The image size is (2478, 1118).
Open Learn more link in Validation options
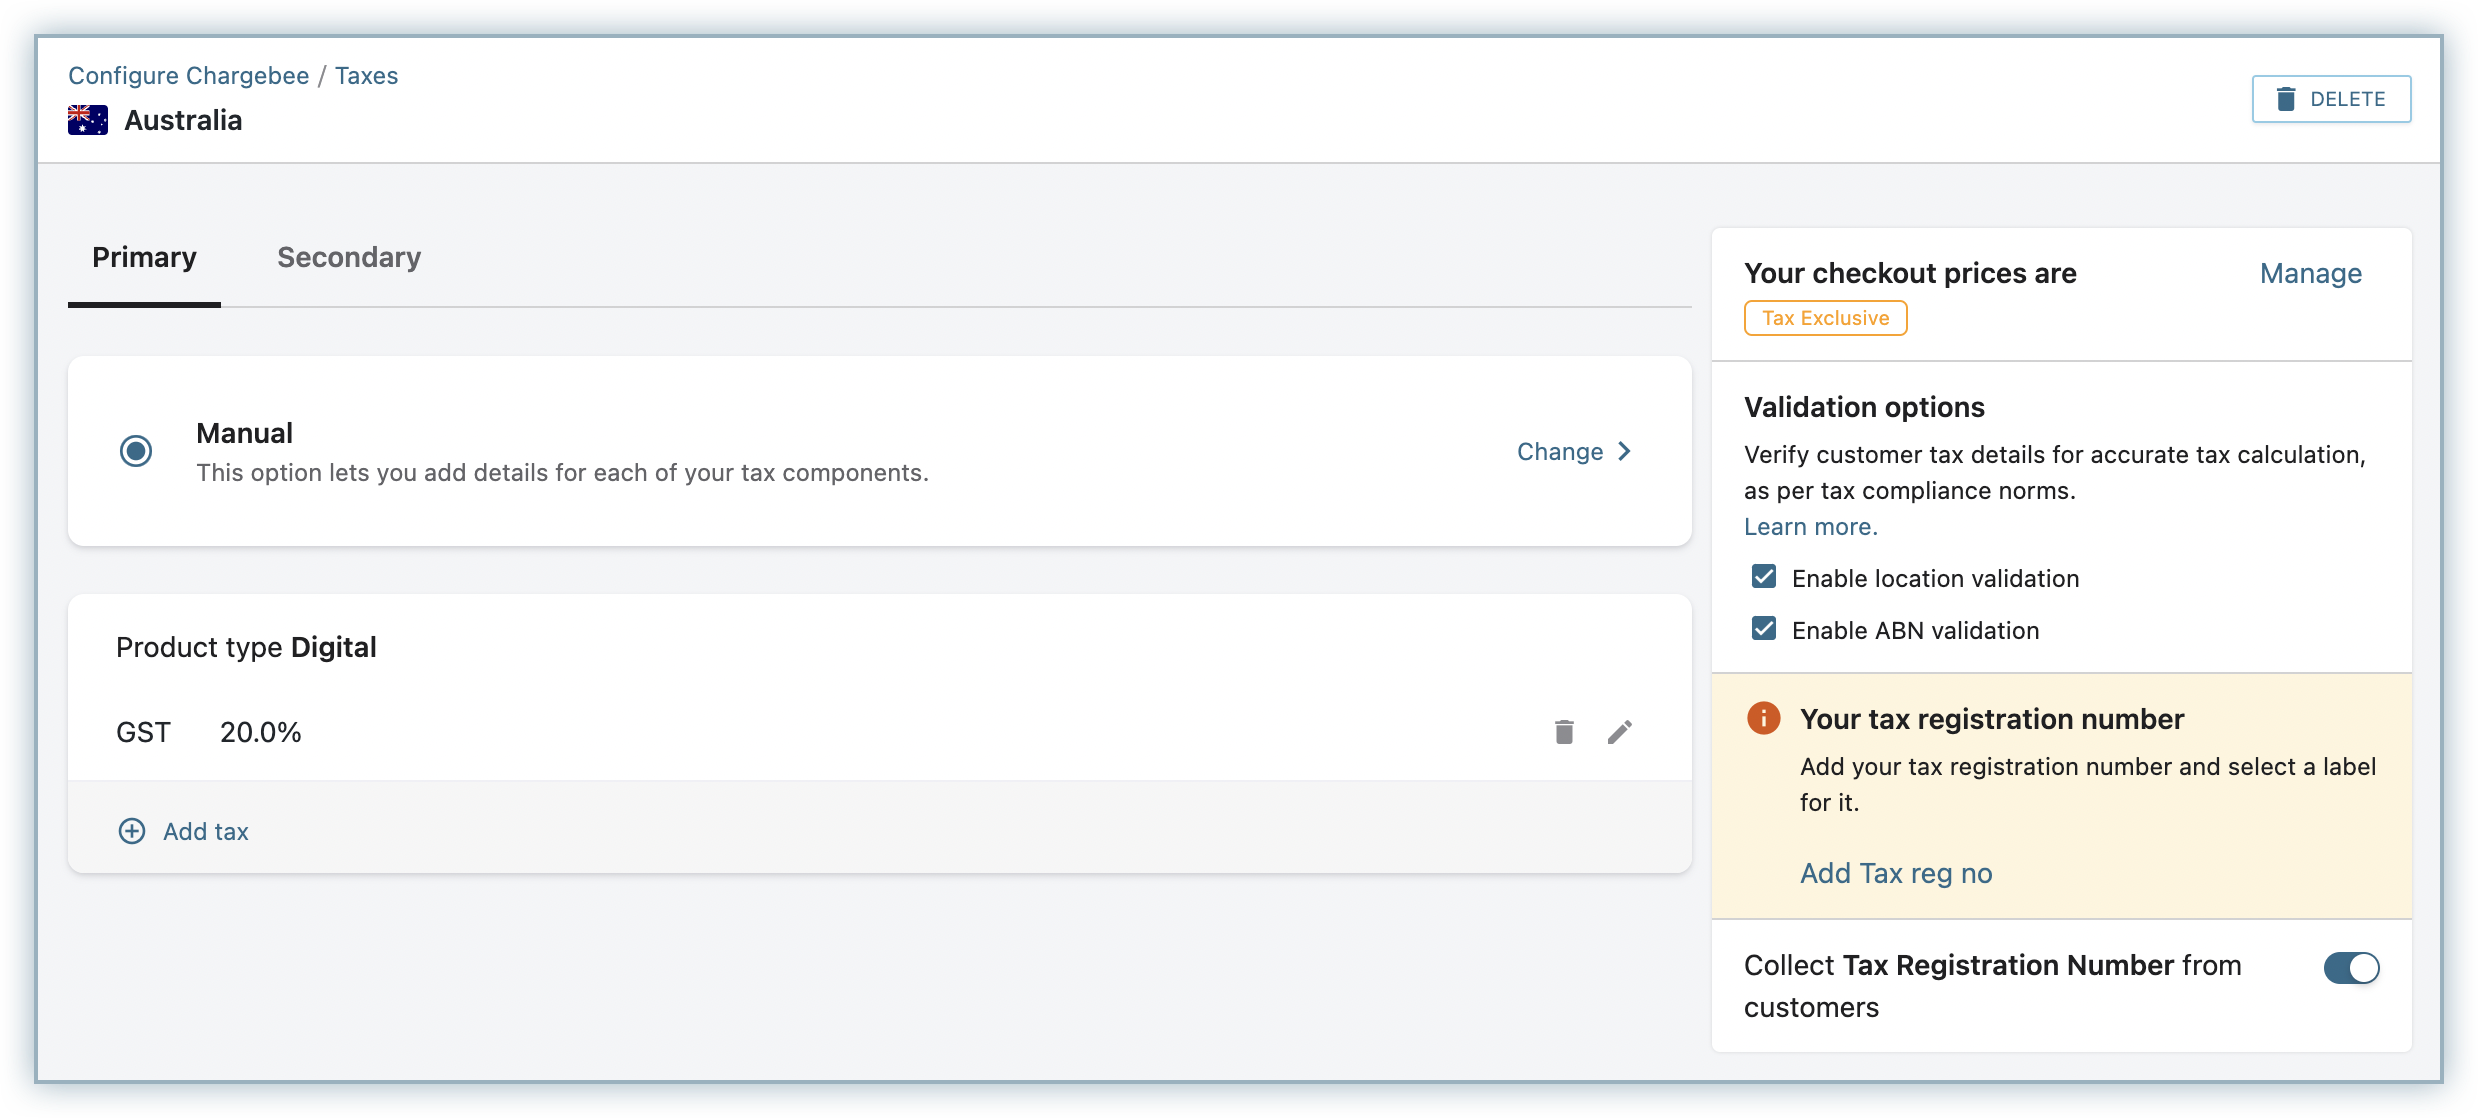(x=1810, y=526)
